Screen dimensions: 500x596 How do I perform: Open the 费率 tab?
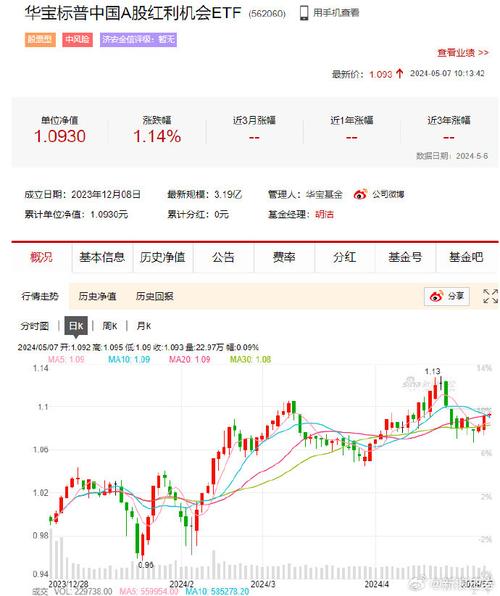284,257
